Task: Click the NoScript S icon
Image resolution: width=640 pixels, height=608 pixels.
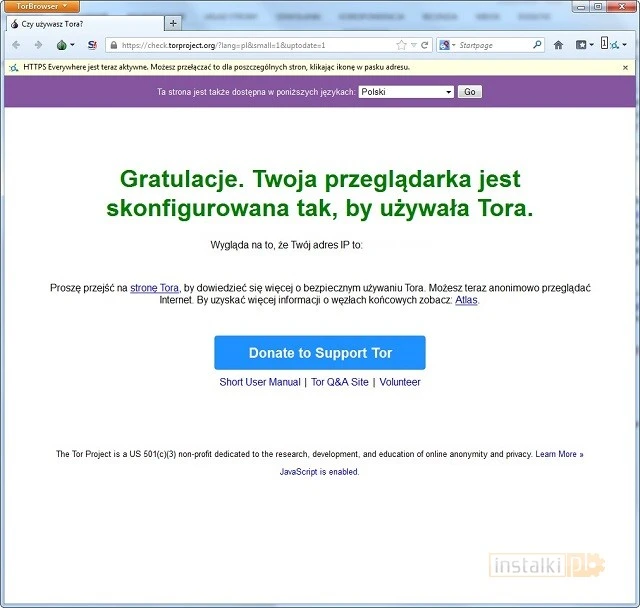Action: coord(92,45)
